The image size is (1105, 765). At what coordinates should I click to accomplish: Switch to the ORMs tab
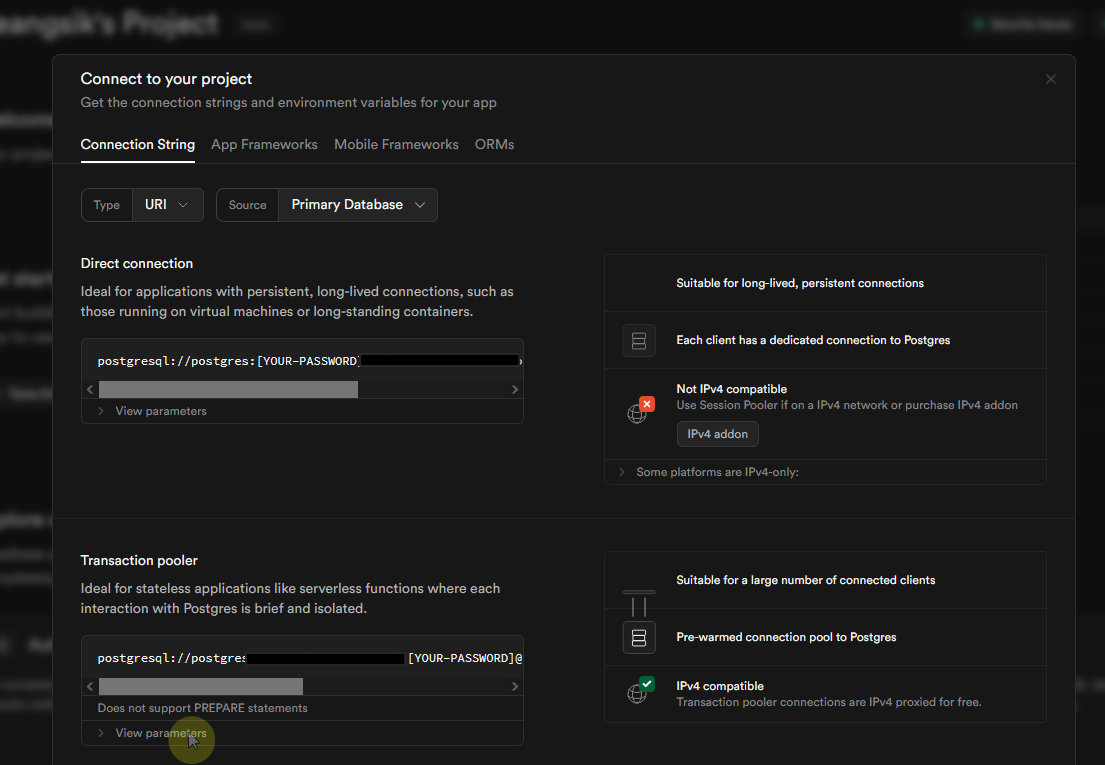pos(494,144)
